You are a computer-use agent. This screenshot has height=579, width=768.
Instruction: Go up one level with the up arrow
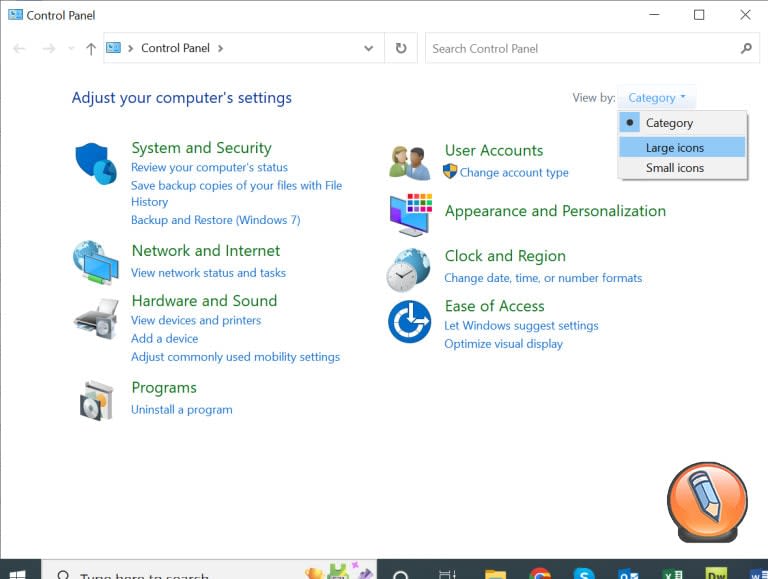91,48
